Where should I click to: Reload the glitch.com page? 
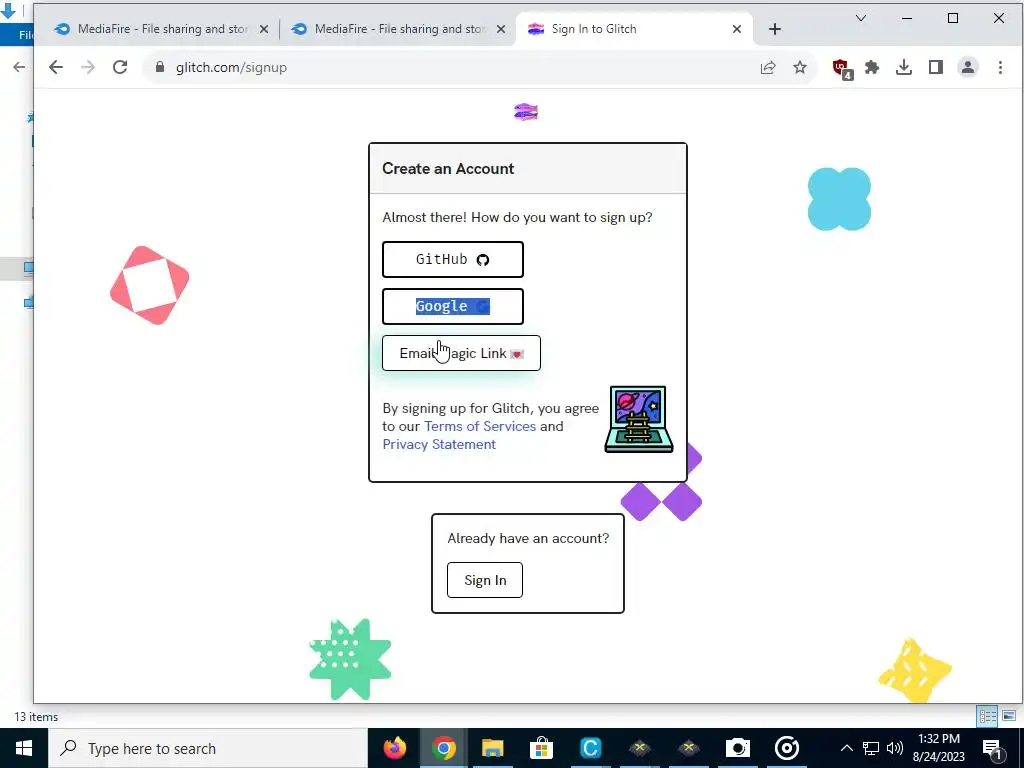[120, 67]
